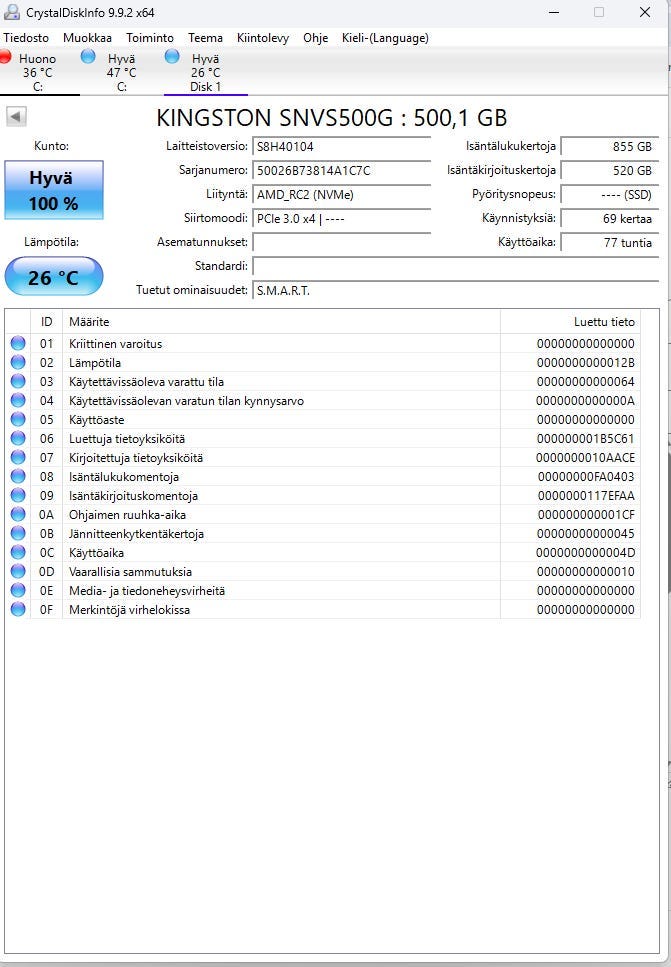Image resolution: width=671 pixels, height=967 pixels.
Task: Click the Käyttöaika value 77 tuntia
Action: pos(609,242)
